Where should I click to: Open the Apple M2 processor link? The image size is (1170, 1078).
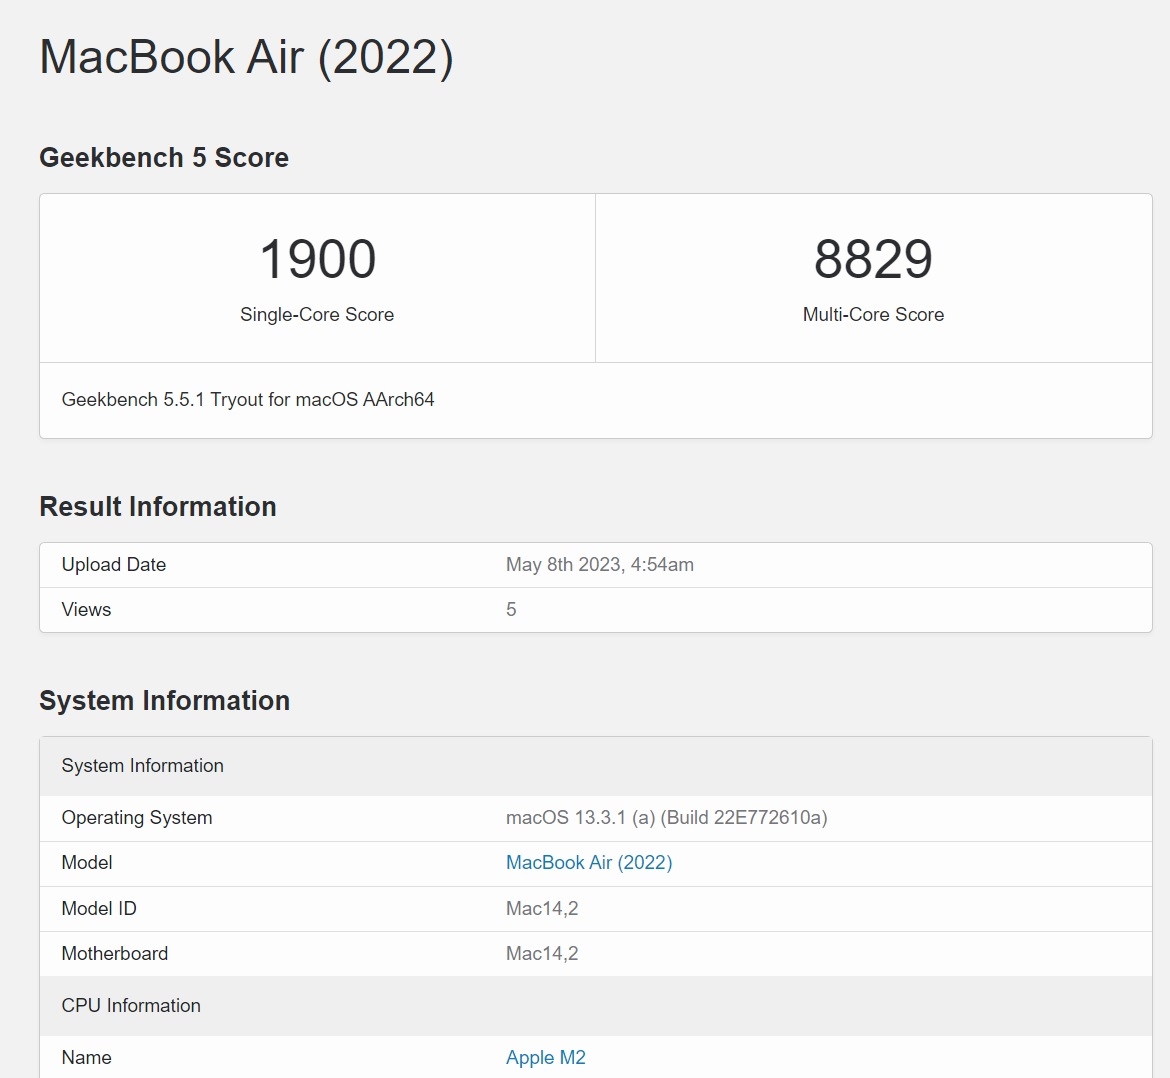coord(545,1057)
